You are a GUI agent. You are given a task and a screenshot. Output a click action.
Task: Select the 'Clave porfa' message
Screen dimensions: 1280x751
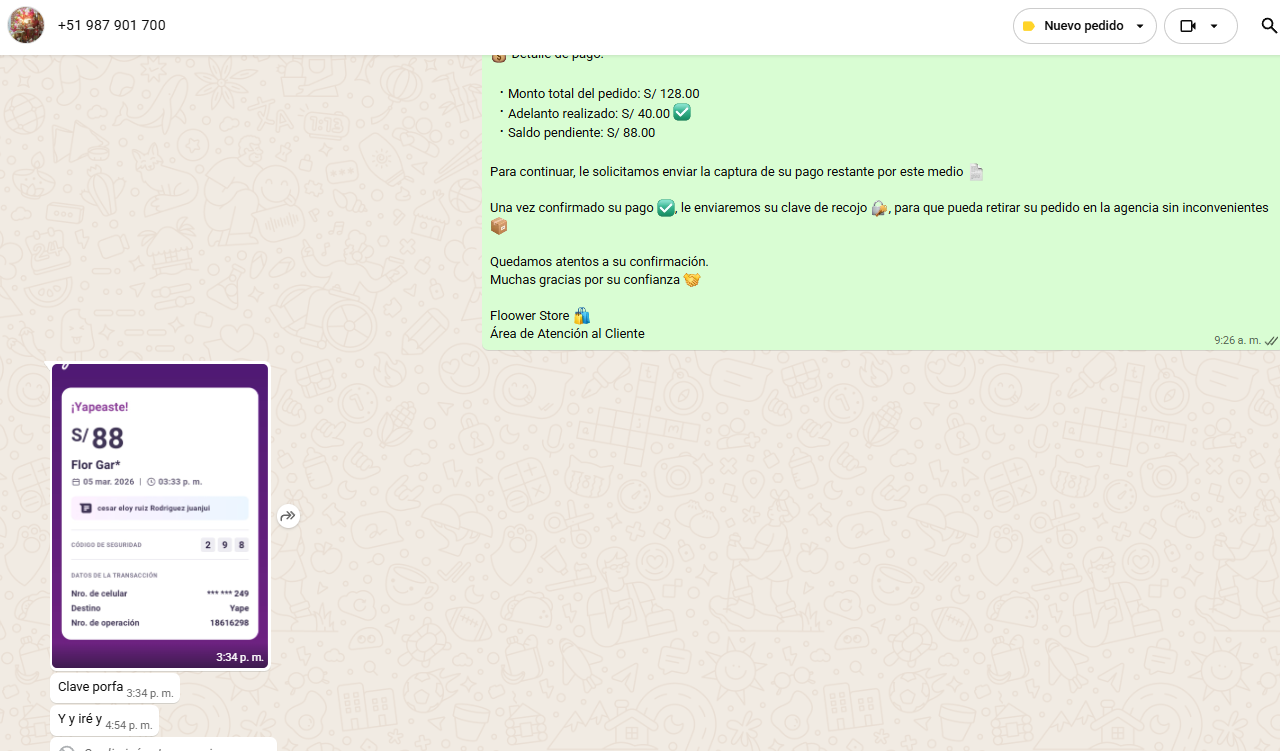tap(91, 687)
